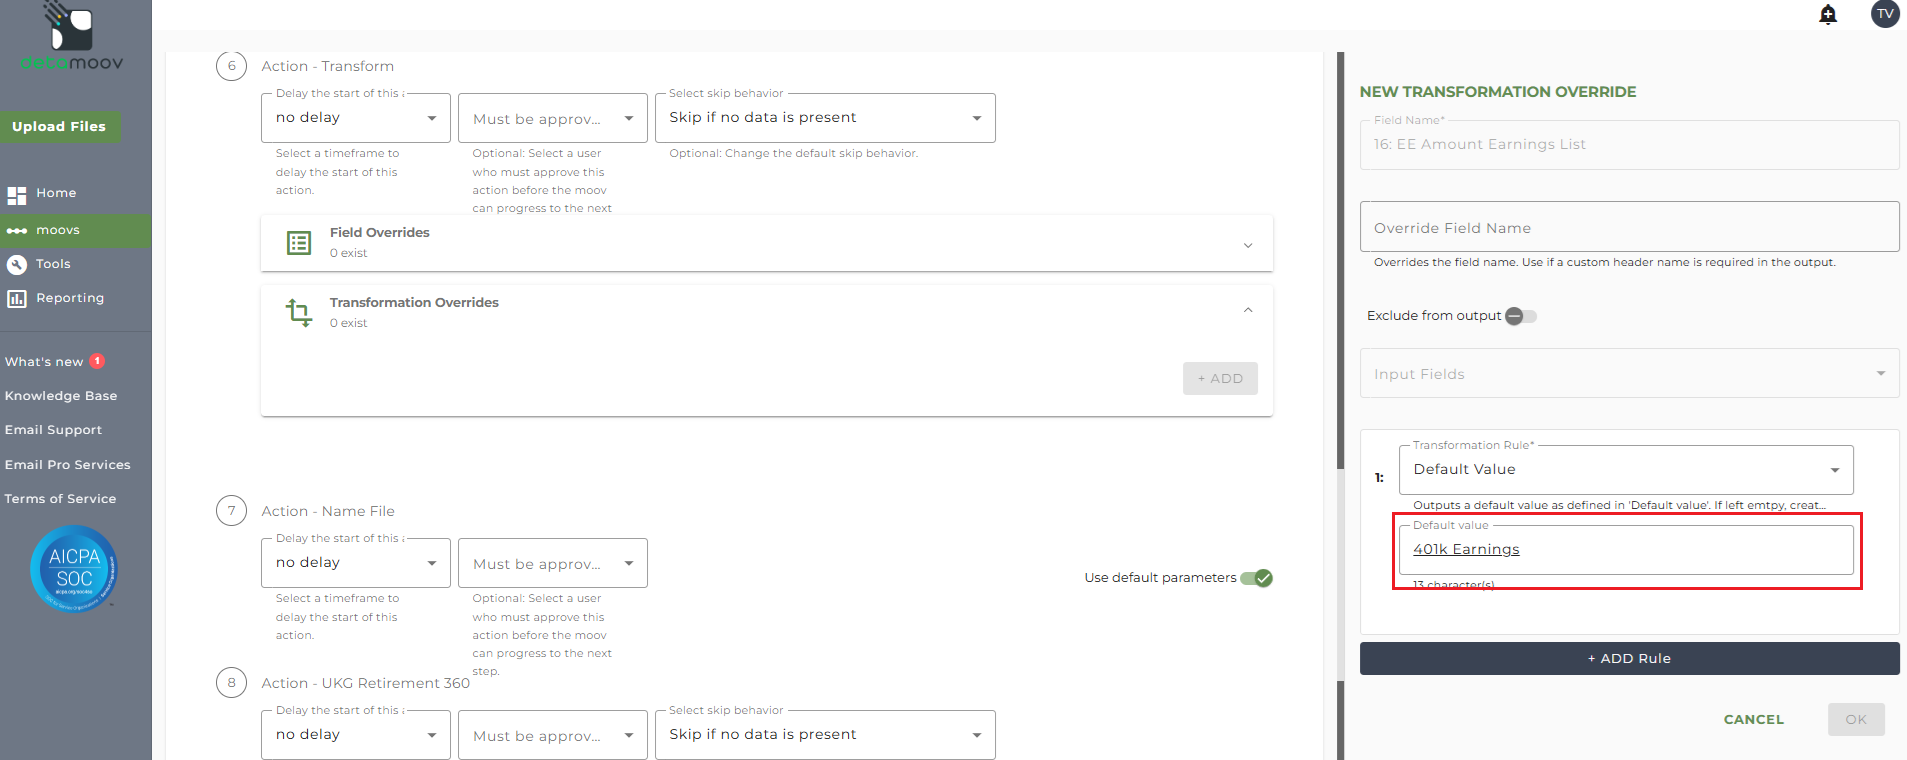Screen dimensions: 1907x760
Task: Click the Tools wrench icon
Action: click(17, 264)
